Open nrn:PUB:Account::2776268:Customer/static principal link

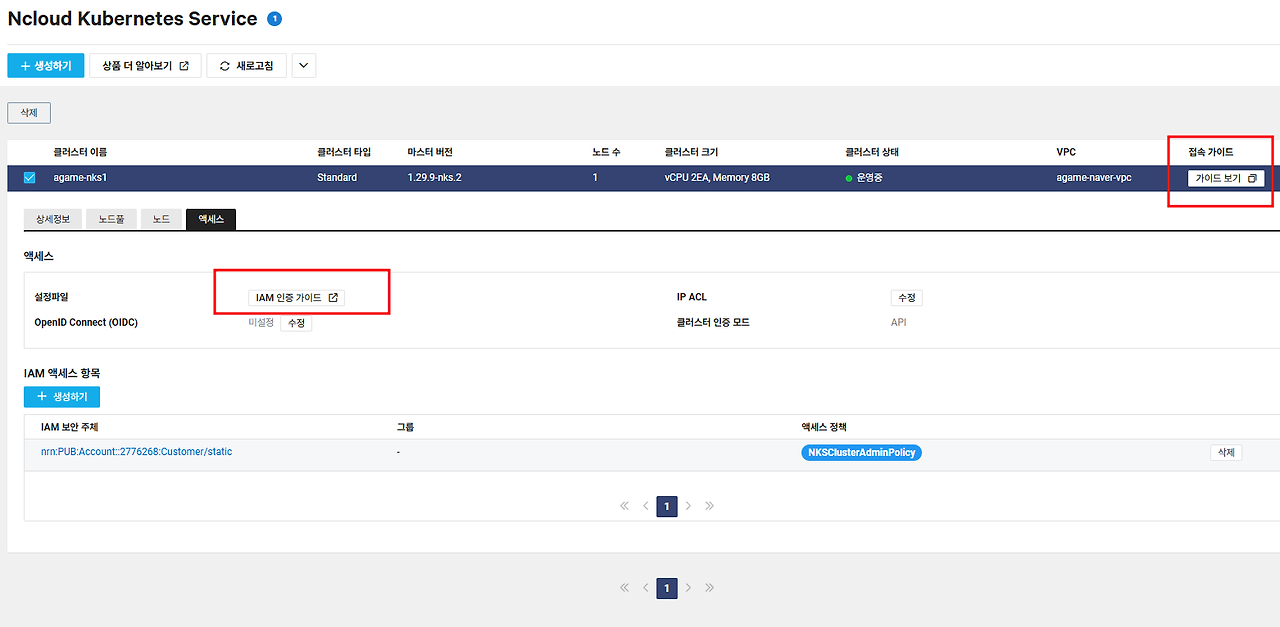(x=136, y=452)
